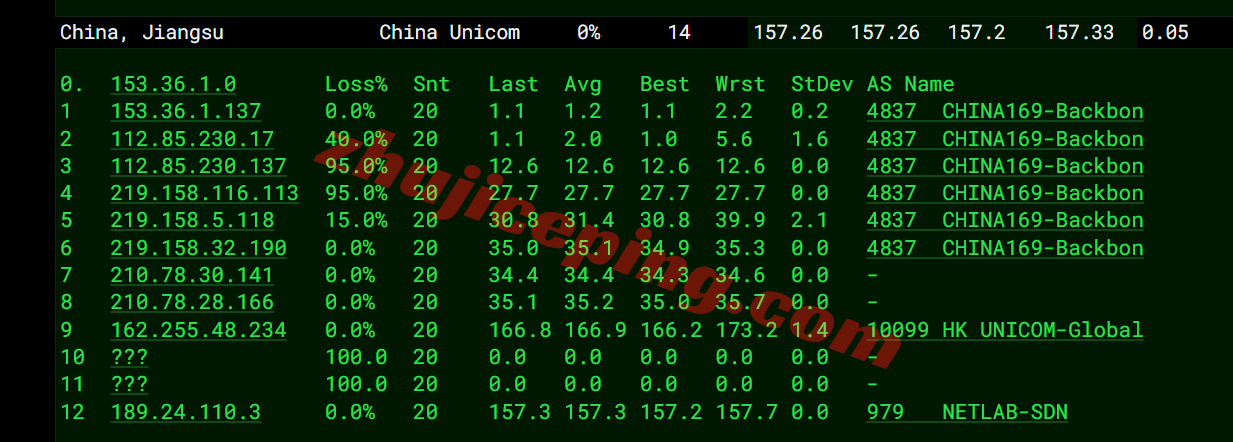
Task: Click the ??? entry on hop 10
Action: coord(129,357)
